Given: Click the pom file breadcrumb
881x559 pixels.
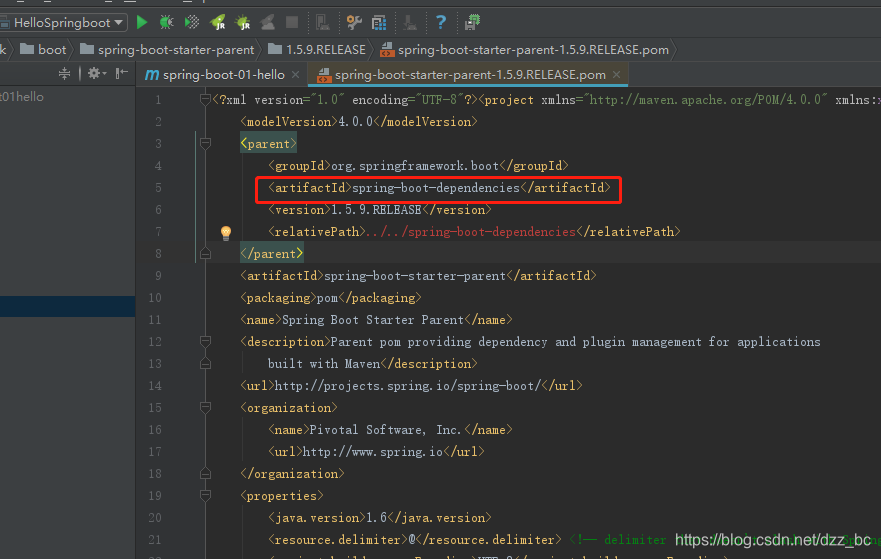Looking at the screenshot, I should point(524,50).
